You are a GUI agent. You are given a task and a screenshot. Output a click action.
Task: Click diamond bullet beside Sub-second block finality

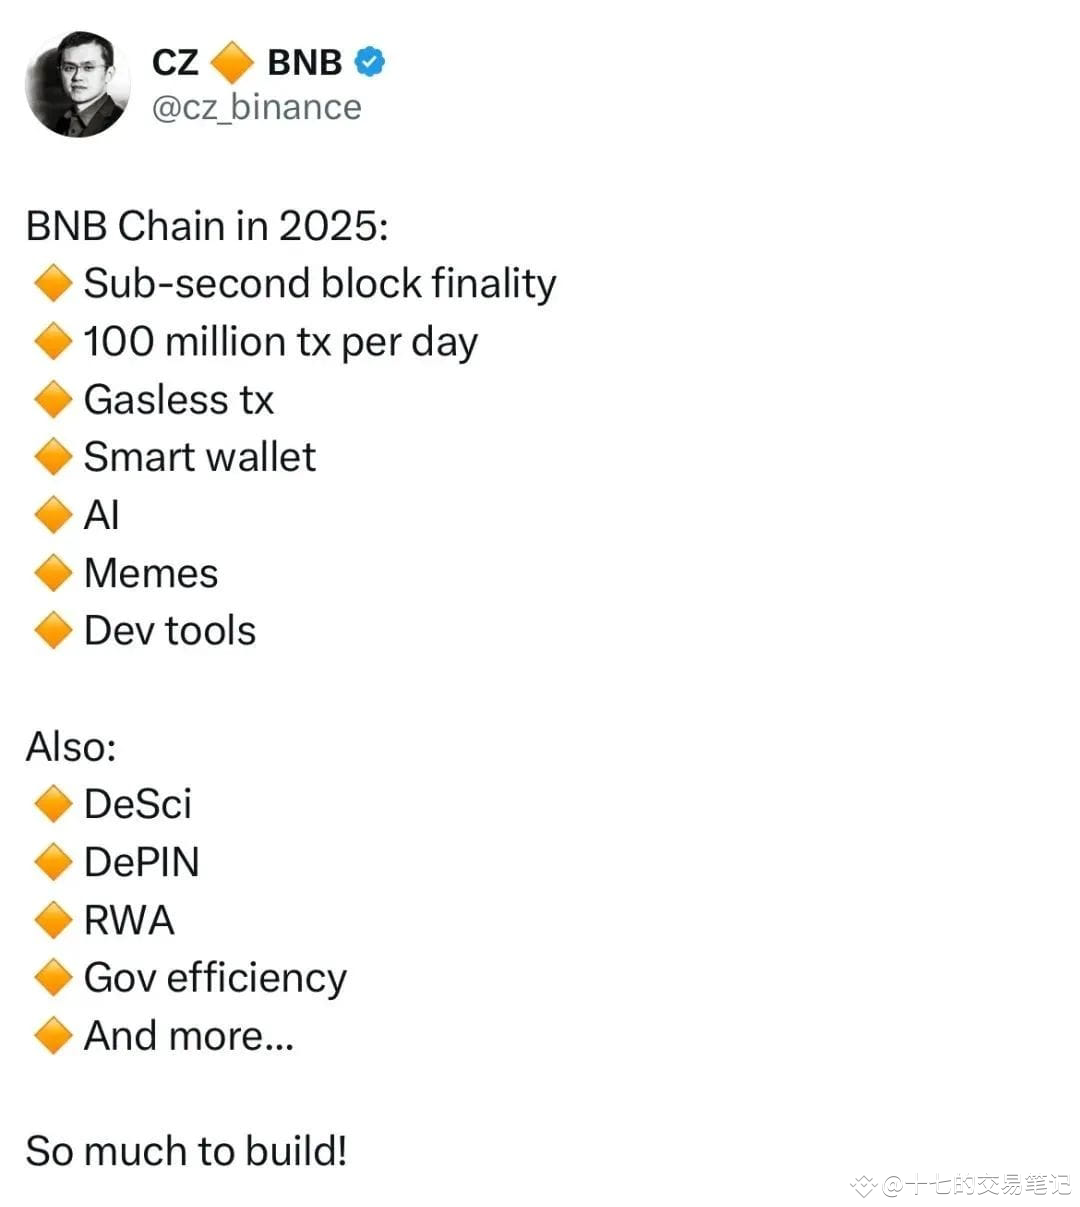(53, 284)
